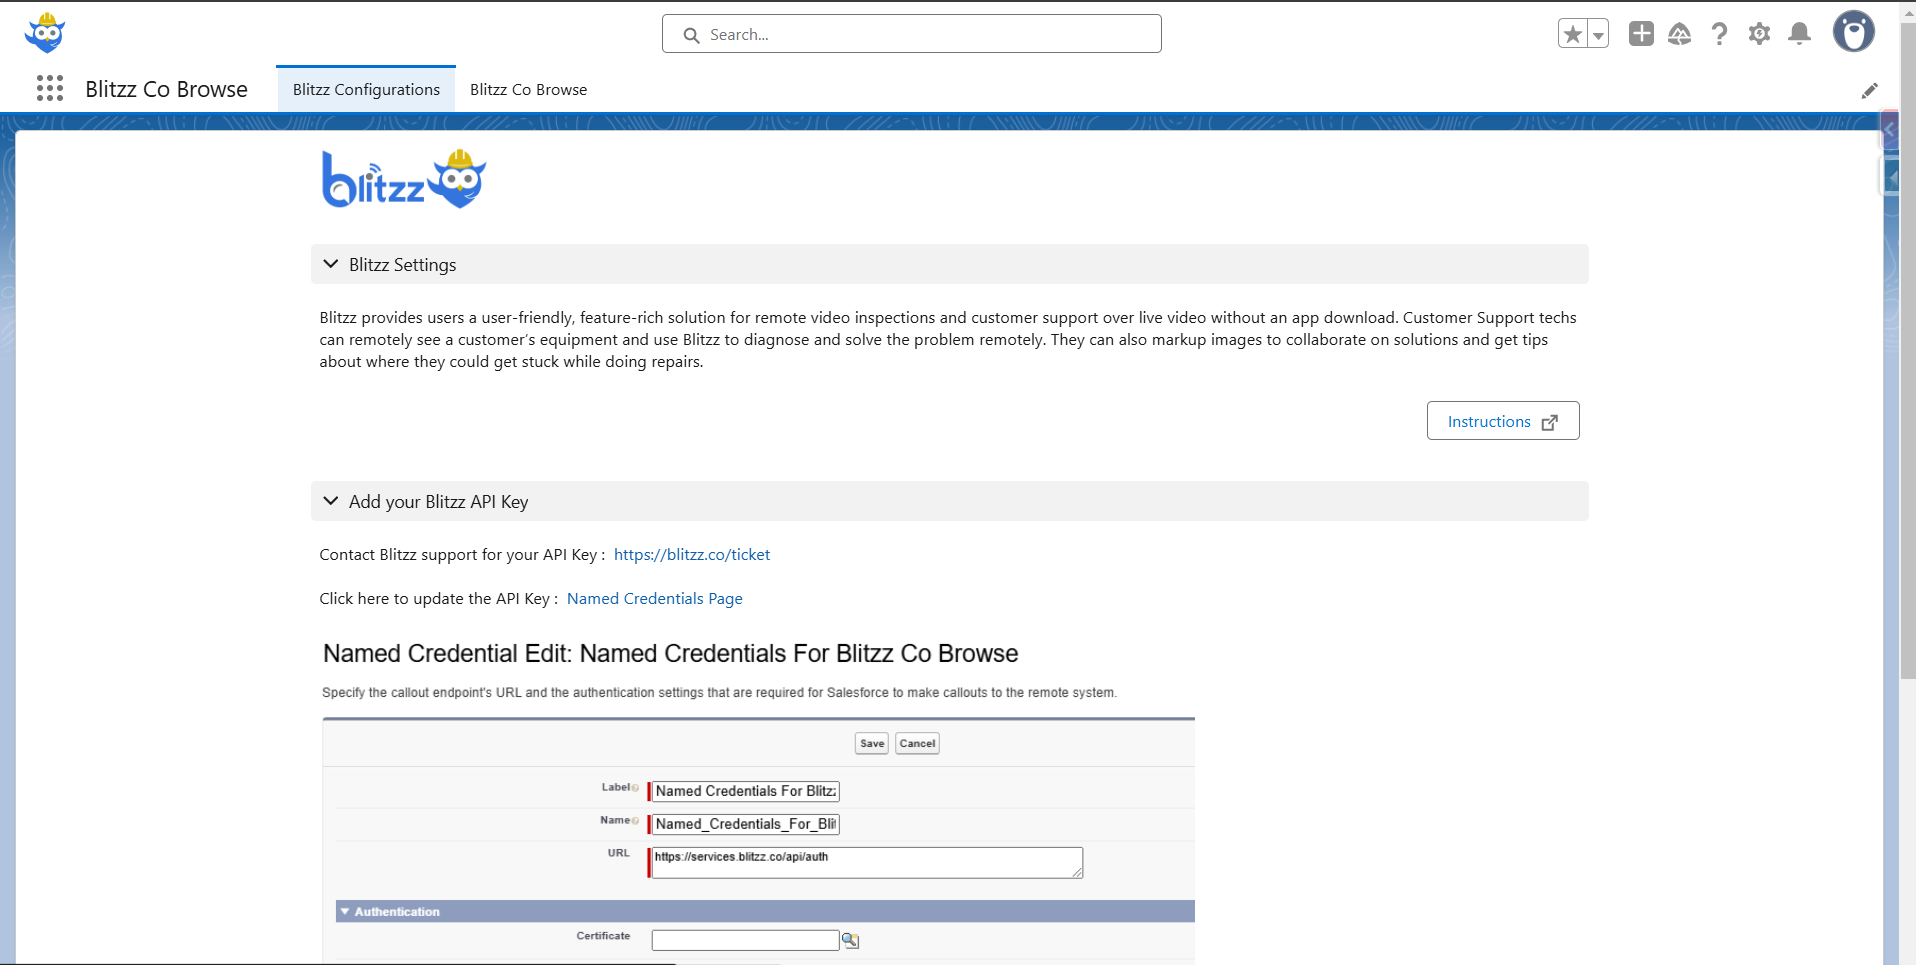The height and width of the screenshot is (965, 1916).
Task: Click the Save button in the credential form
Action: point(872,743)
